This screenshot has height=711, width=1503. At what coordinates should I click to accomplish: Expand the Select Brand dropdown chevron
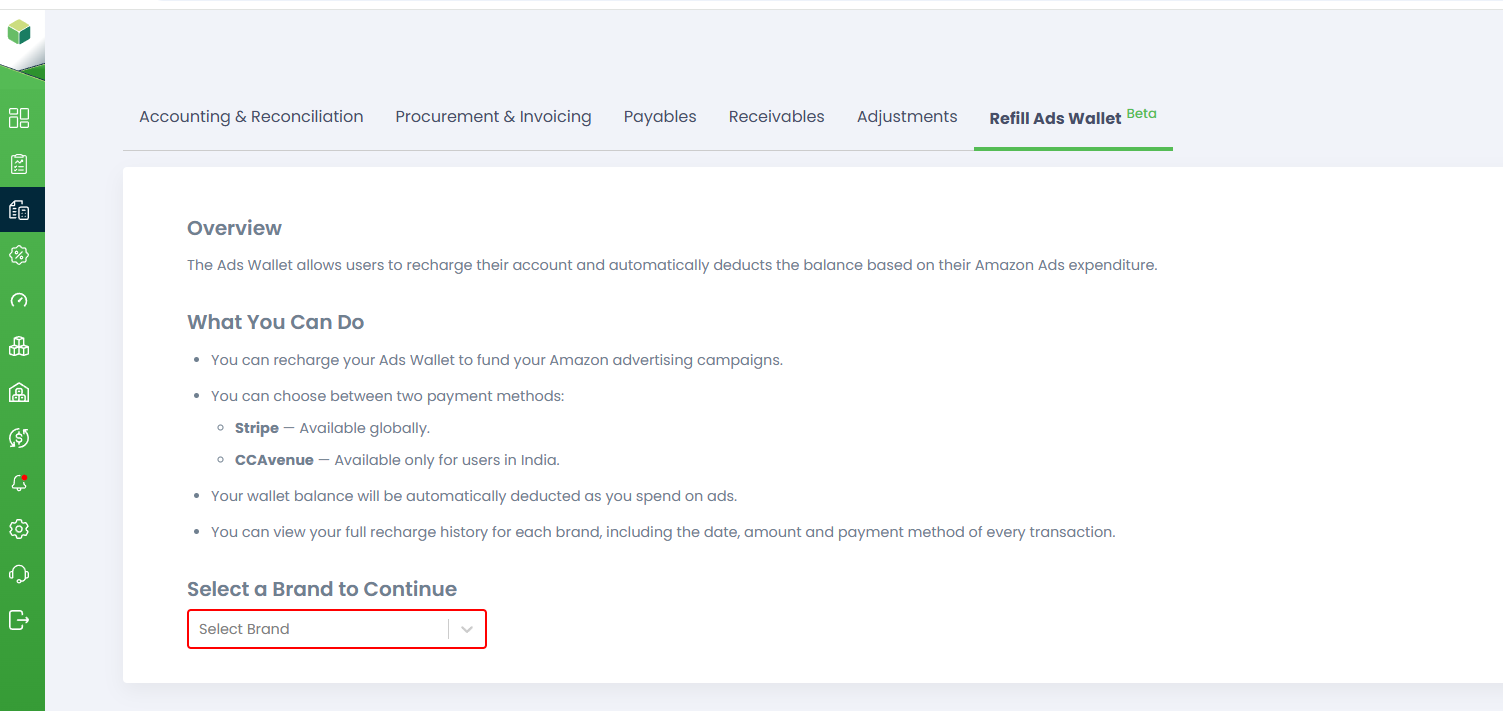click(467, 629)
